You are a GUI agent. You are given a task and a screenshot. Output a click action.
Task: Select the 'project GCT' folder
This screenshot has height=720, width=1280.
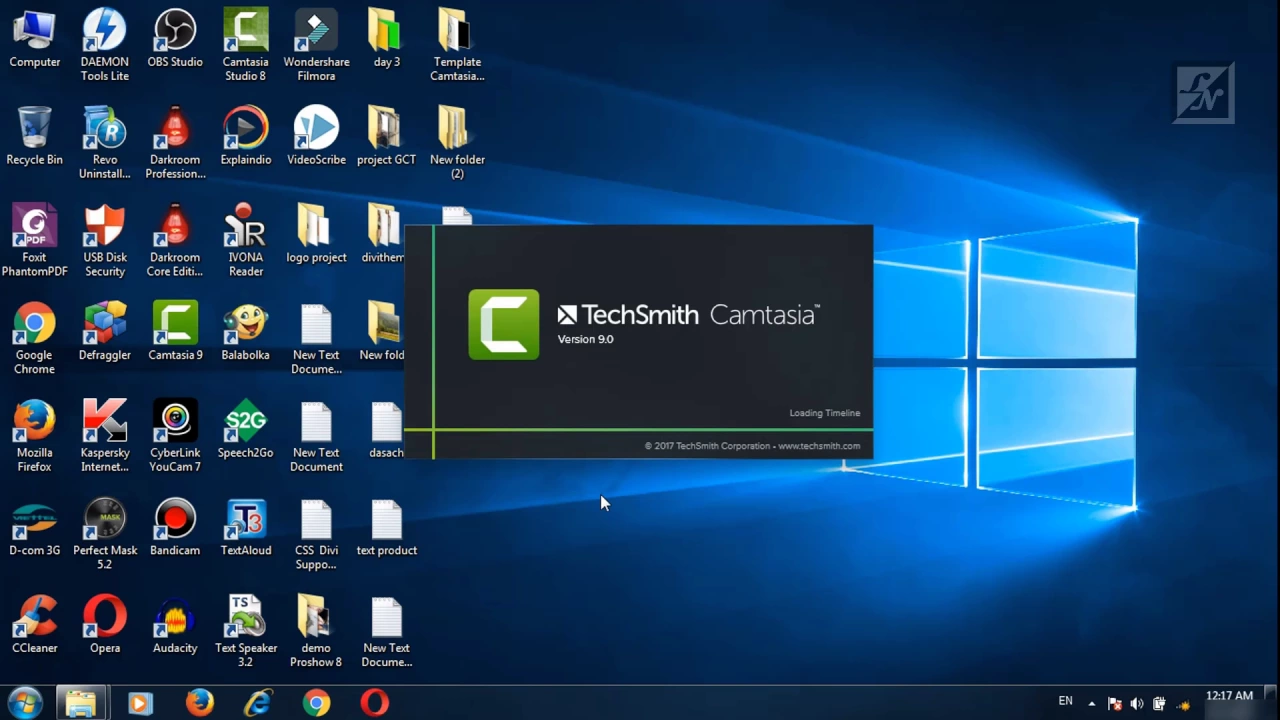click(387, 137)
